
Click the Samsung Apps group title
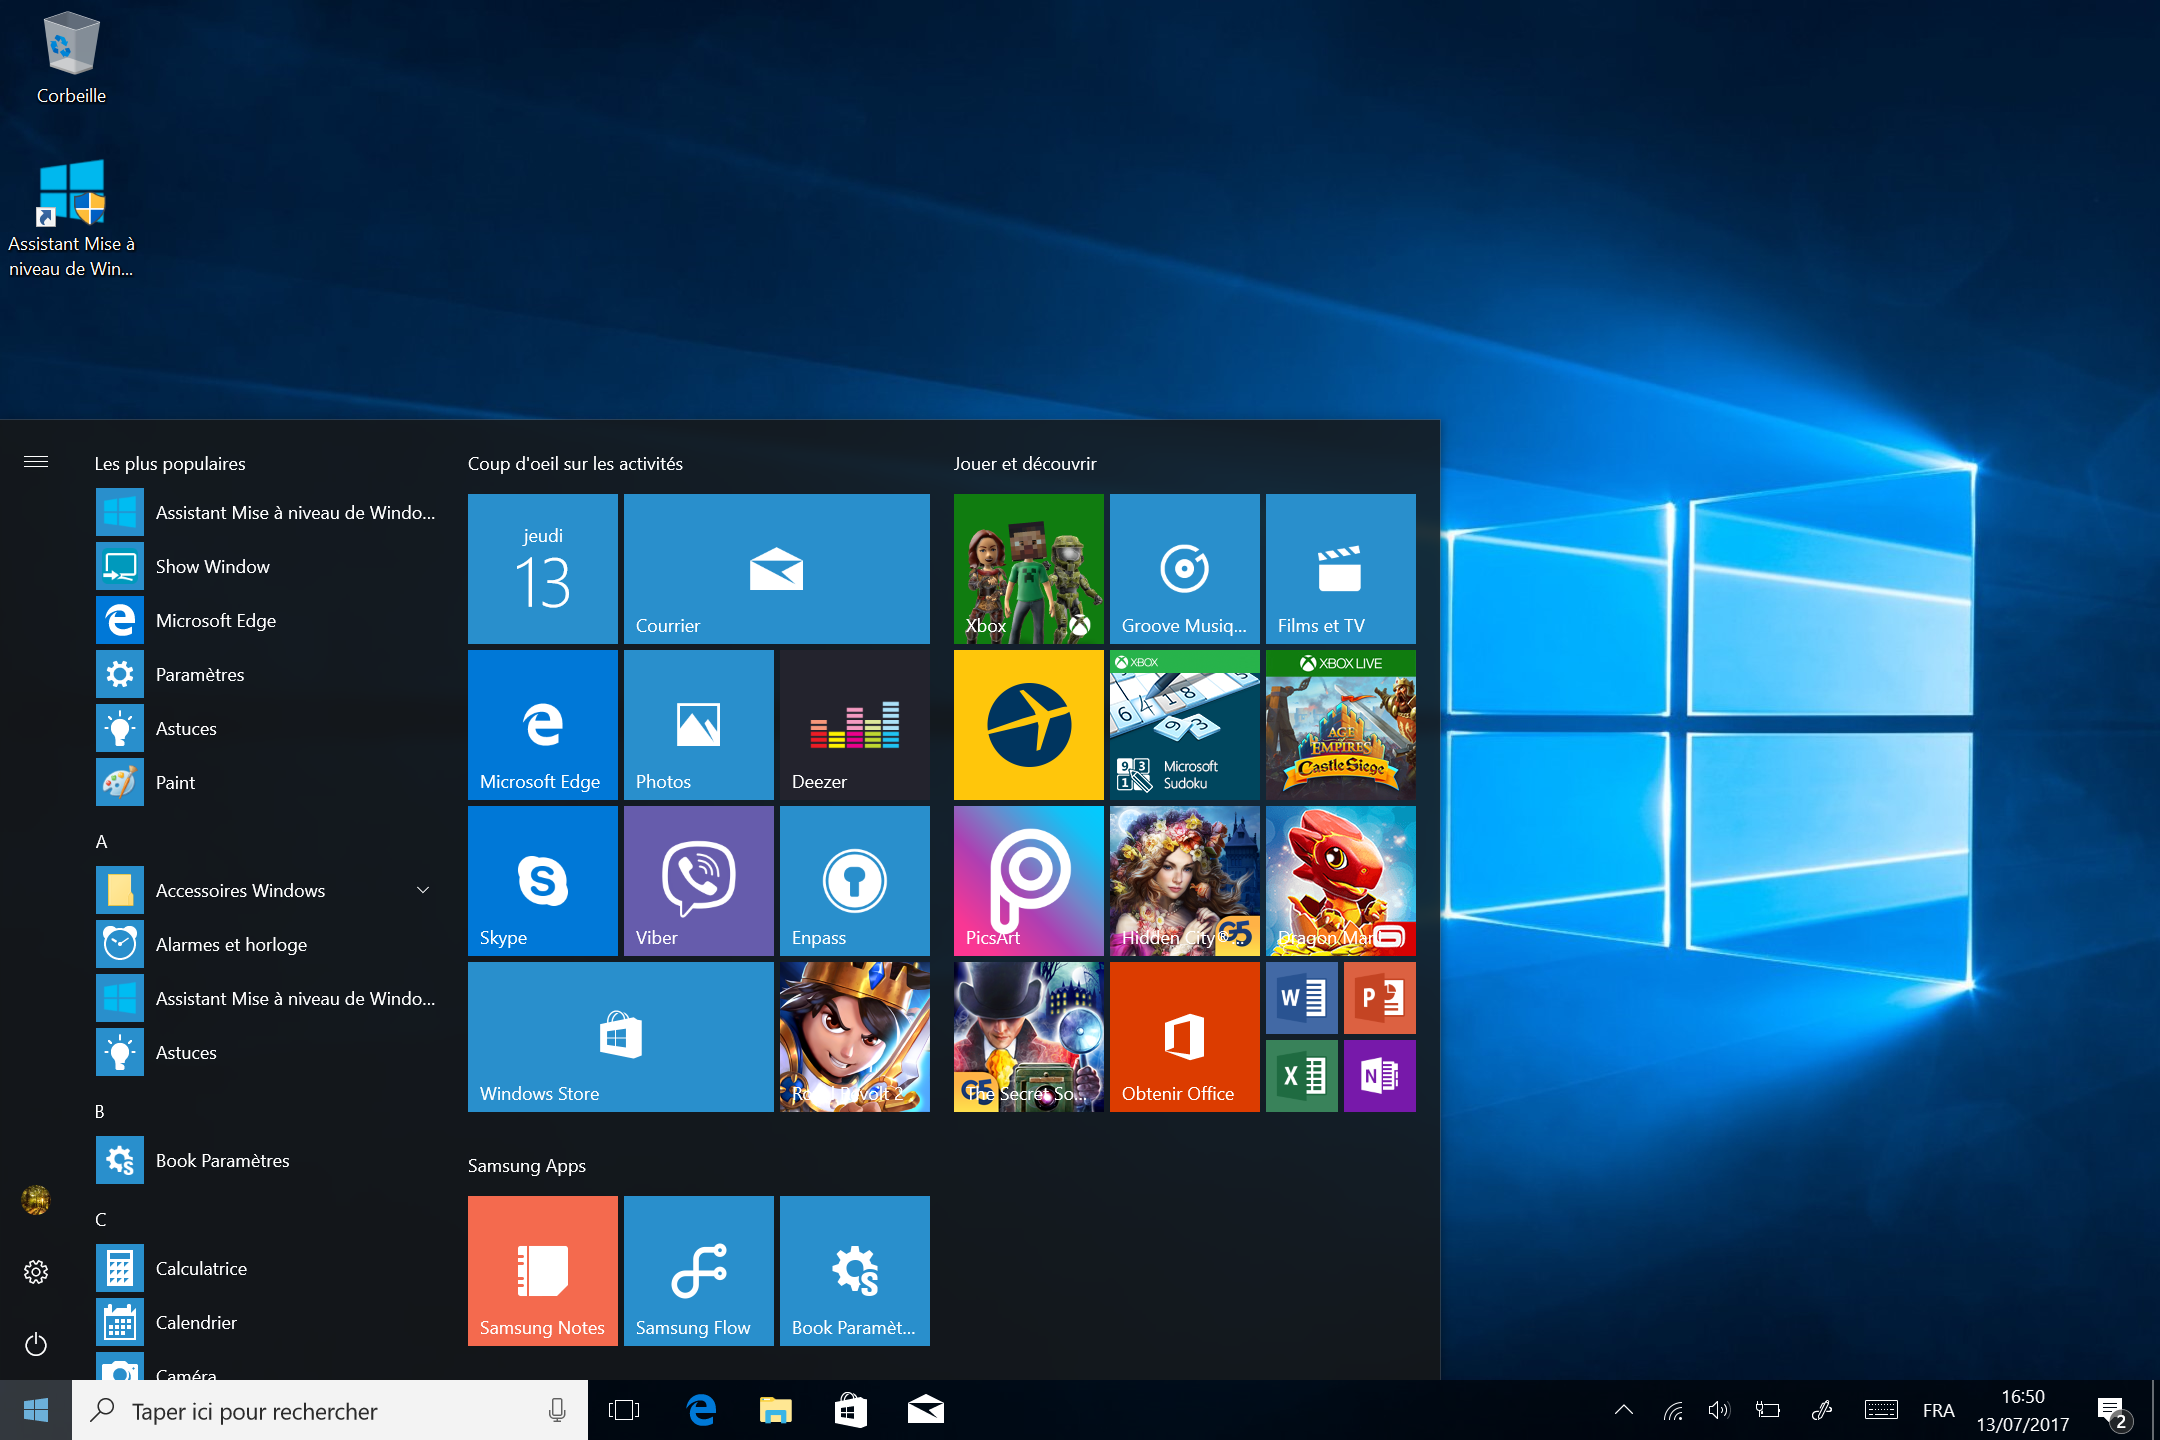[527, 1165]
